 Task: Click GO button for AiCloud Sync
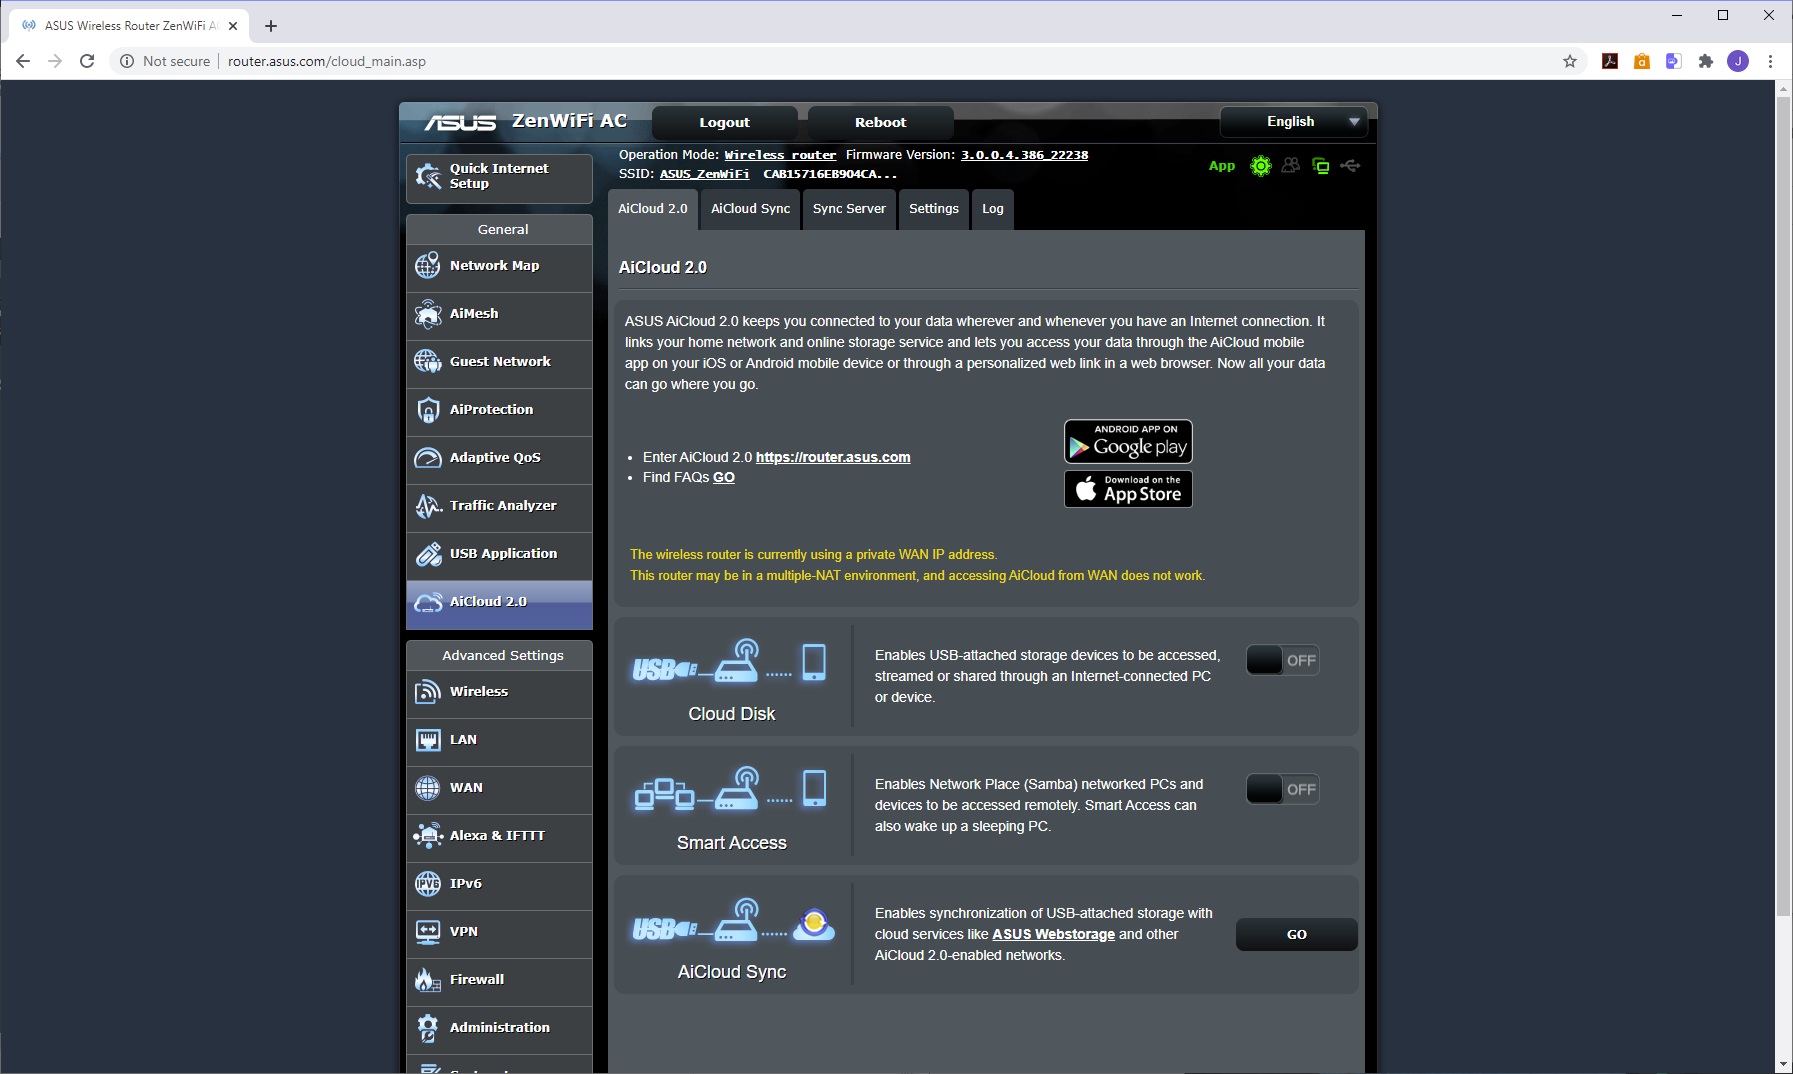(1297, 934)
